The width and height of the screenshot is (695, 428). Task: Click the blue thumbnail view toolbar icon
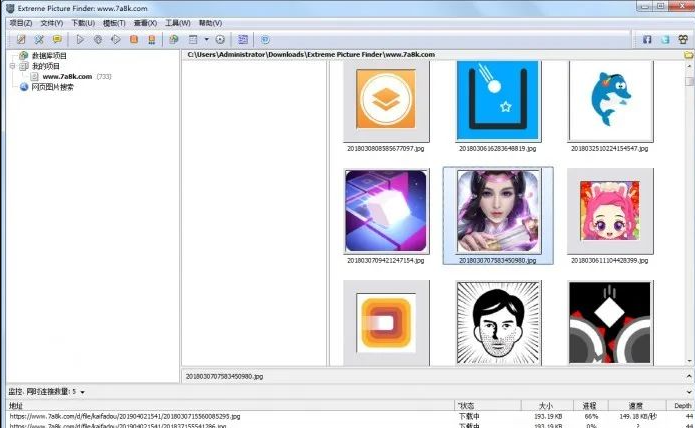(243, 39)
